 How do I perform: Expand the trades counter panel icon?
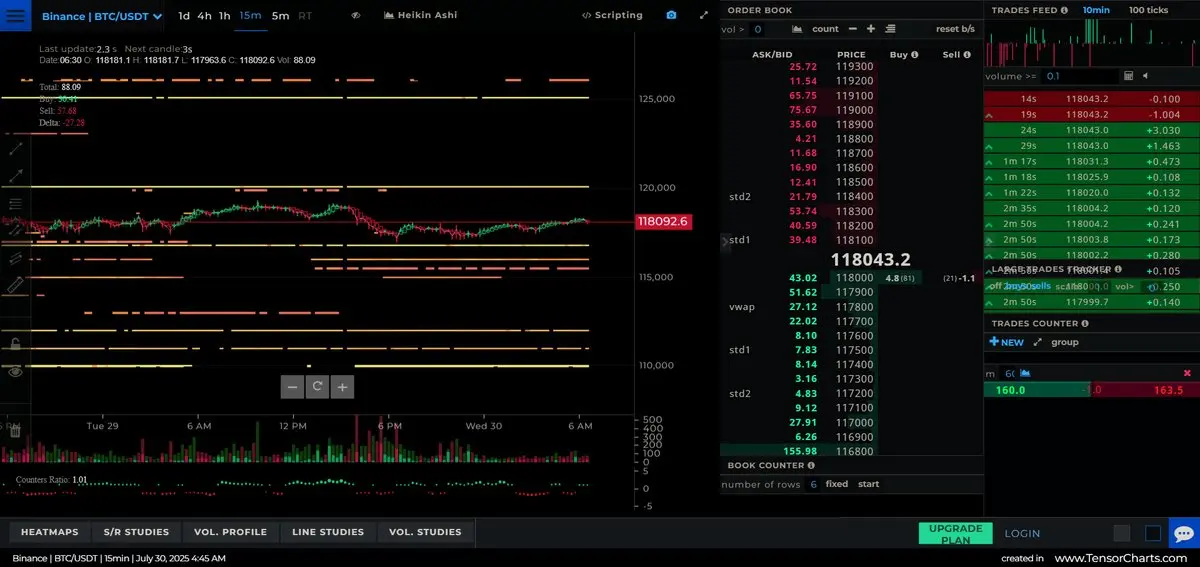pyautogui.click(x=1038, y=342)
